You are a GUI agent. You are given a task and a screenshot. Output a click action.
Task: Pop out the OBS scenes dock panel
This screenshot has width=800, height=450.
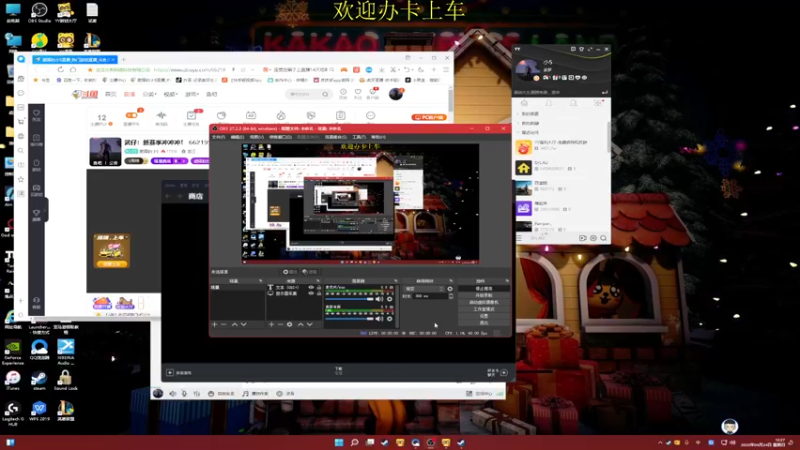click(261, 281)
